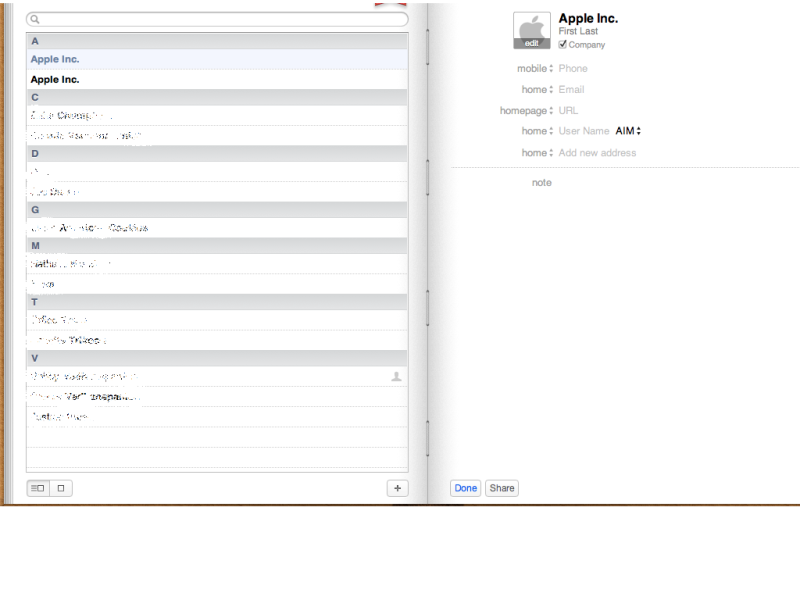Viewport: 800px width, 600px height.
Task: Click the M section header
Action: 217,245
